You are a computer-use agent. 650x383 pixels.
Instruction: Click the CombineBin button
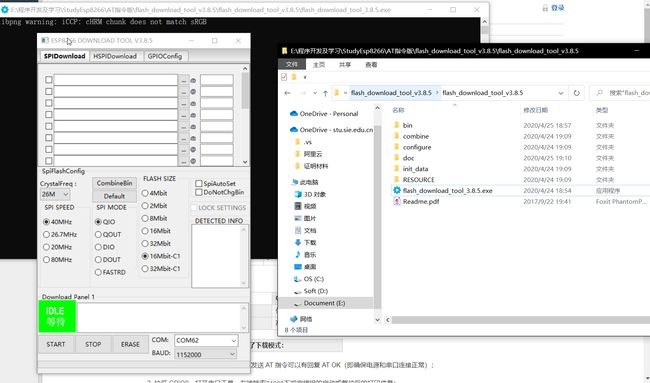pyautogui.click(x=114, y=183)
